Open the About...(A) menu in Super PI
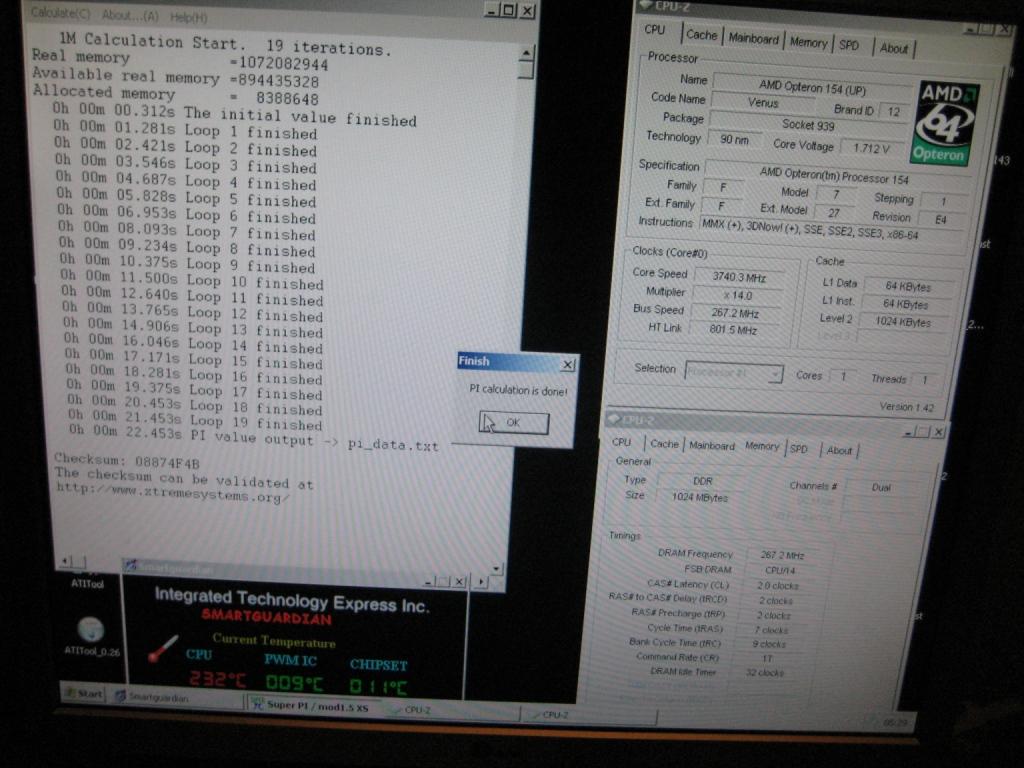The height and width of the screenshot is (768, 1024). (130, 15)
